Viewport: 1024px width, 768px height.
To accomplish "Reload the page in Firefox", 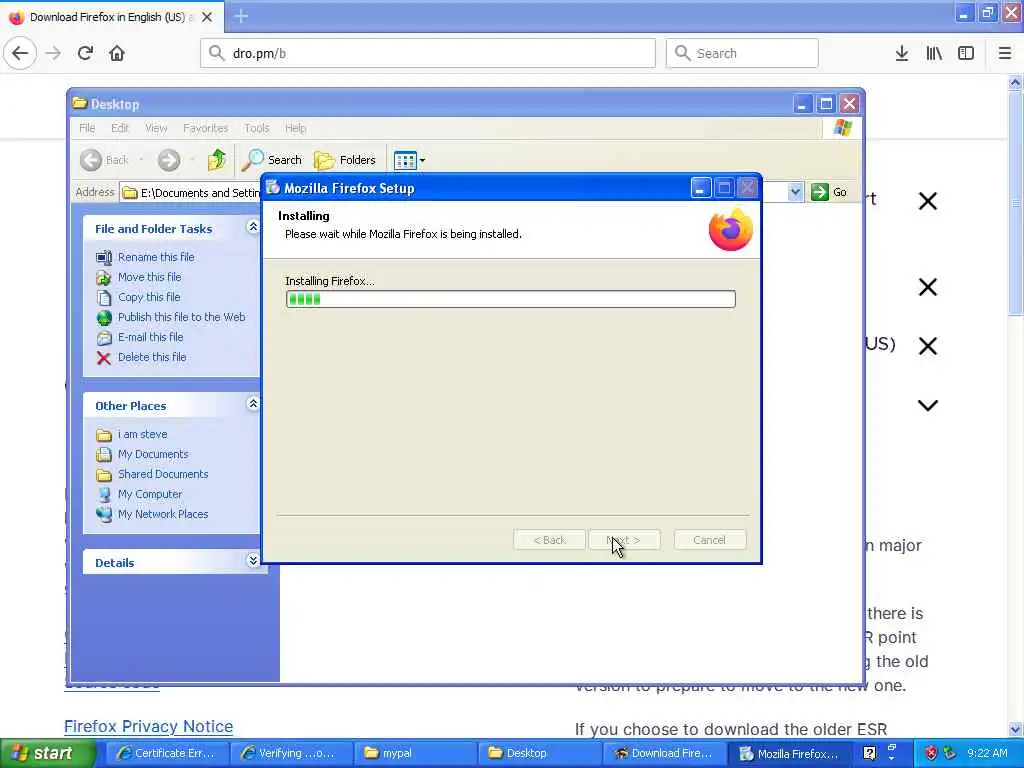I will click(86, 53).
